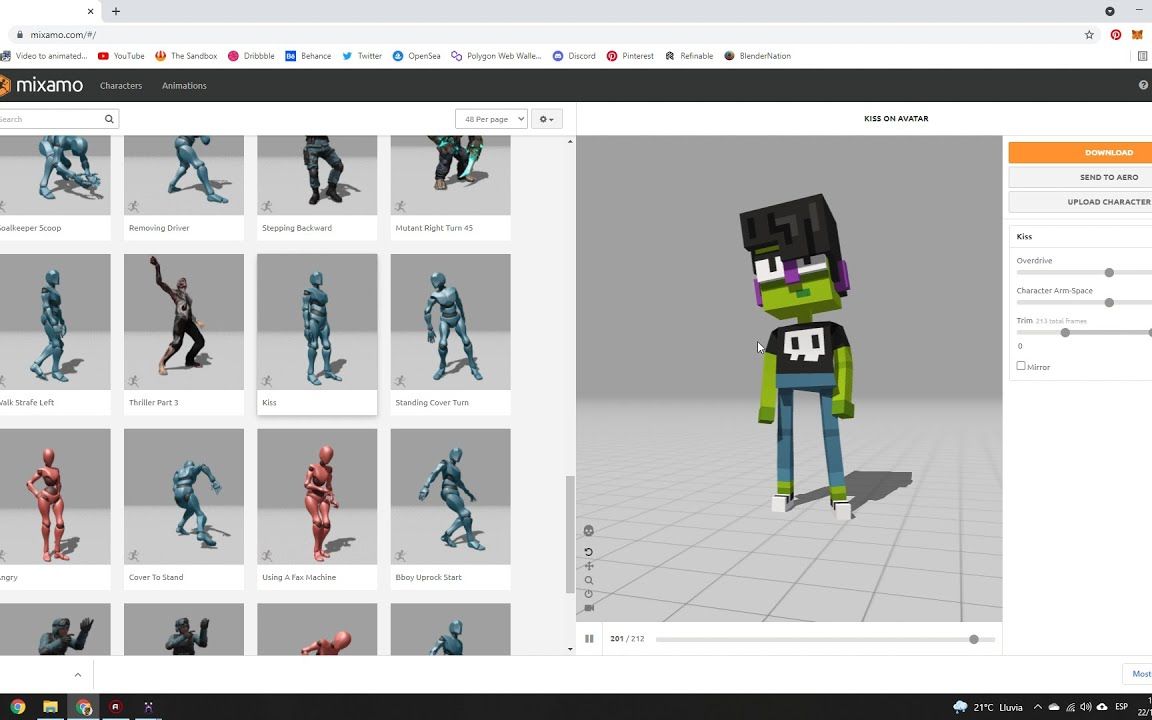The image size is (1152, 720).
Task: Toggle the reset pose viewport control
Action: click(588, 593)
